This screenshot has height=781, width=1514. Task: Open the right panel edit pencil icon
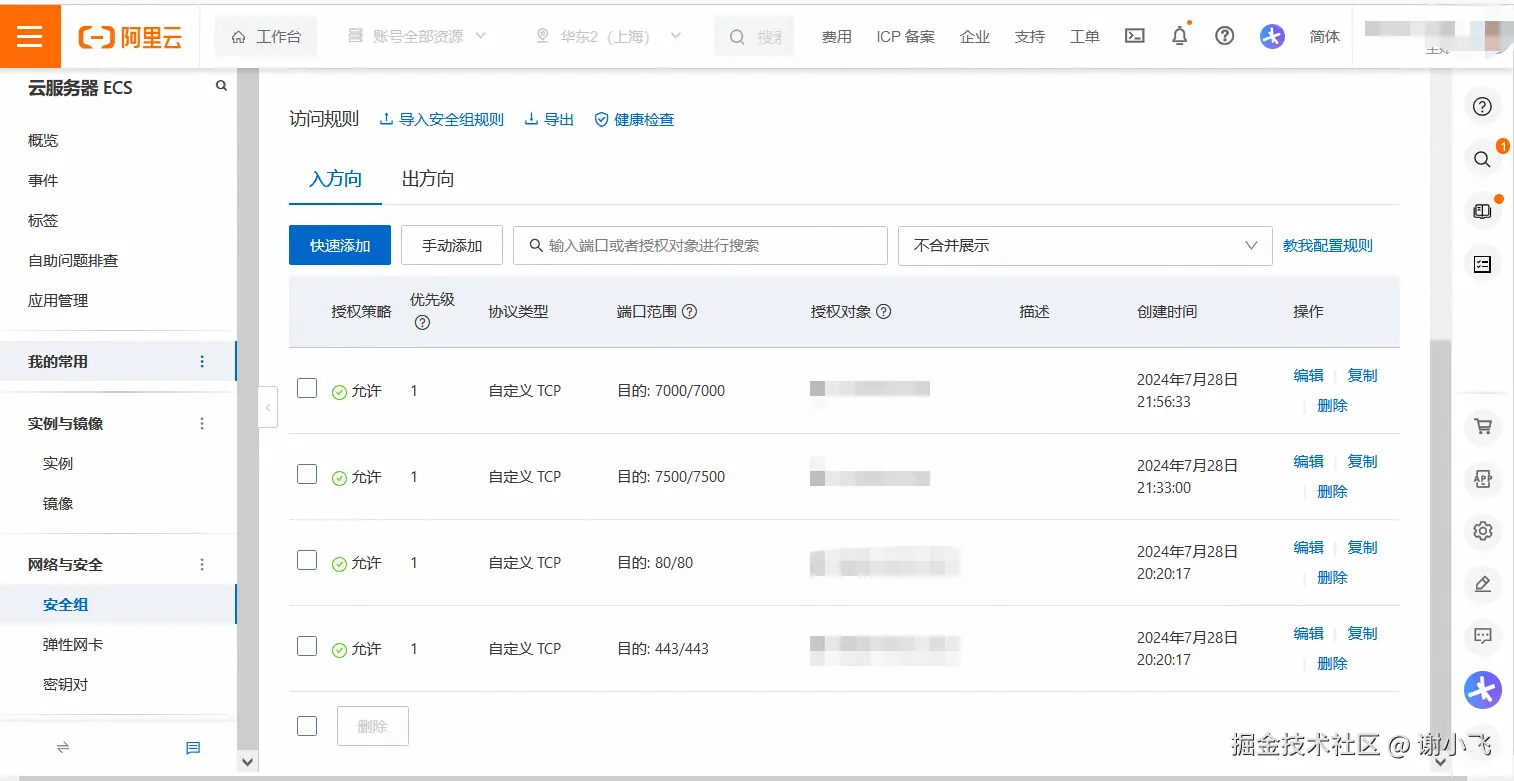point(1483,583)
